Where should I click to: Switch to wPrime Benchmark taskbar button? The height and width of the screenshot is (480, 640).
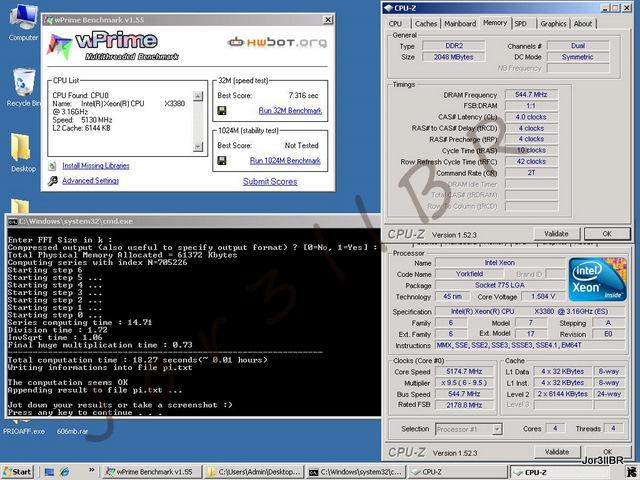[151, 472]
